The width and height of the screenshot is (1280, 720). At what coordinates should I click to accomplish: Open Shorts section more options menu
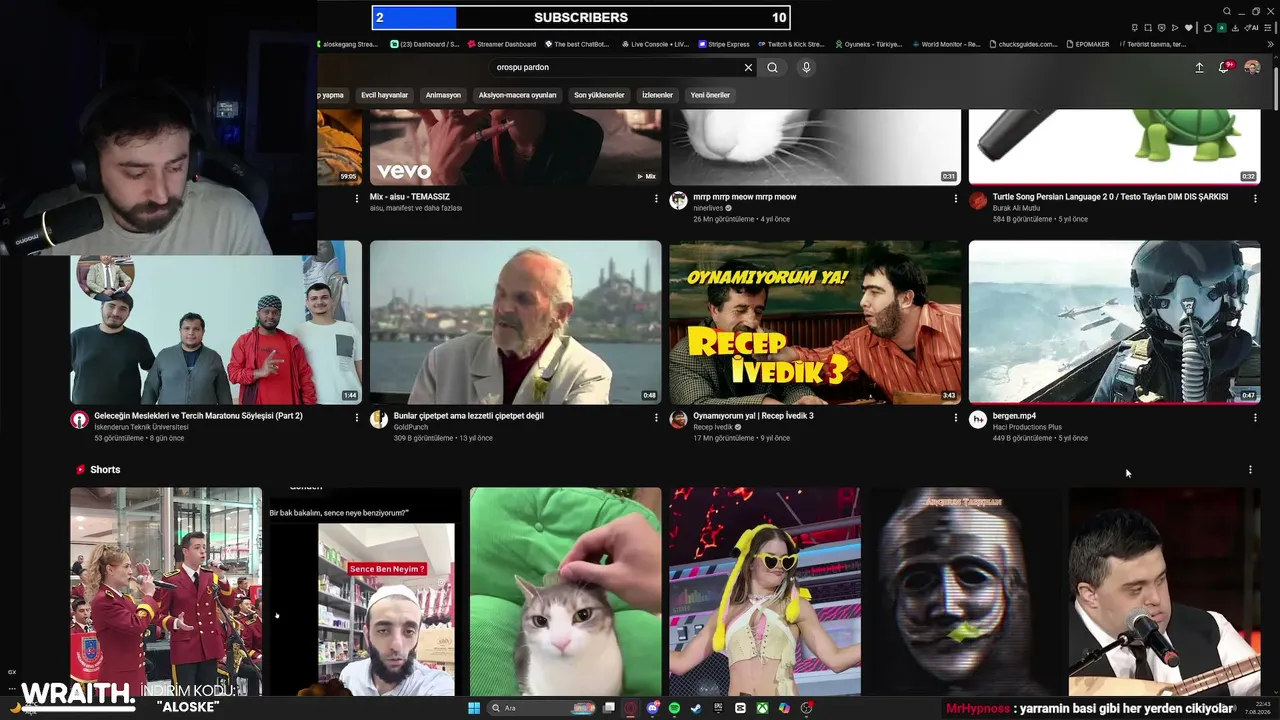click(x=1250, y=469)
